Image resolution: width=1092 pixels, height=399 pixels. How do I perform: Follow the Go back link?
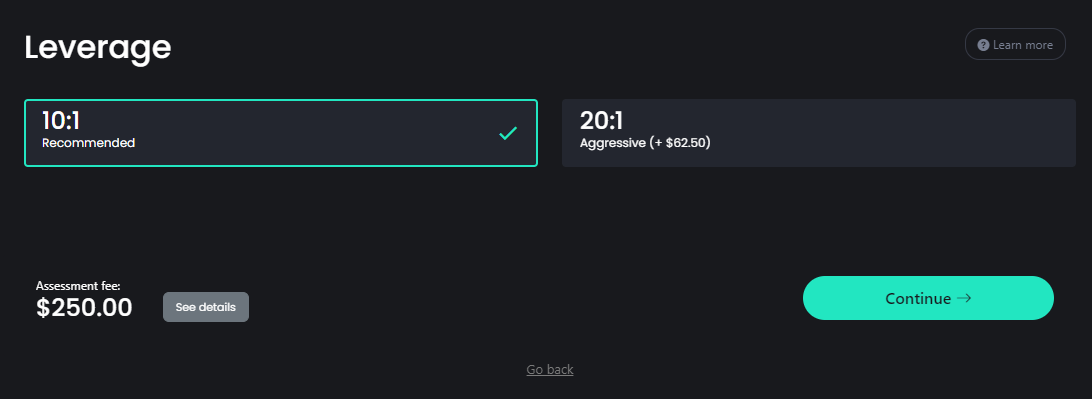pos(549,370)
